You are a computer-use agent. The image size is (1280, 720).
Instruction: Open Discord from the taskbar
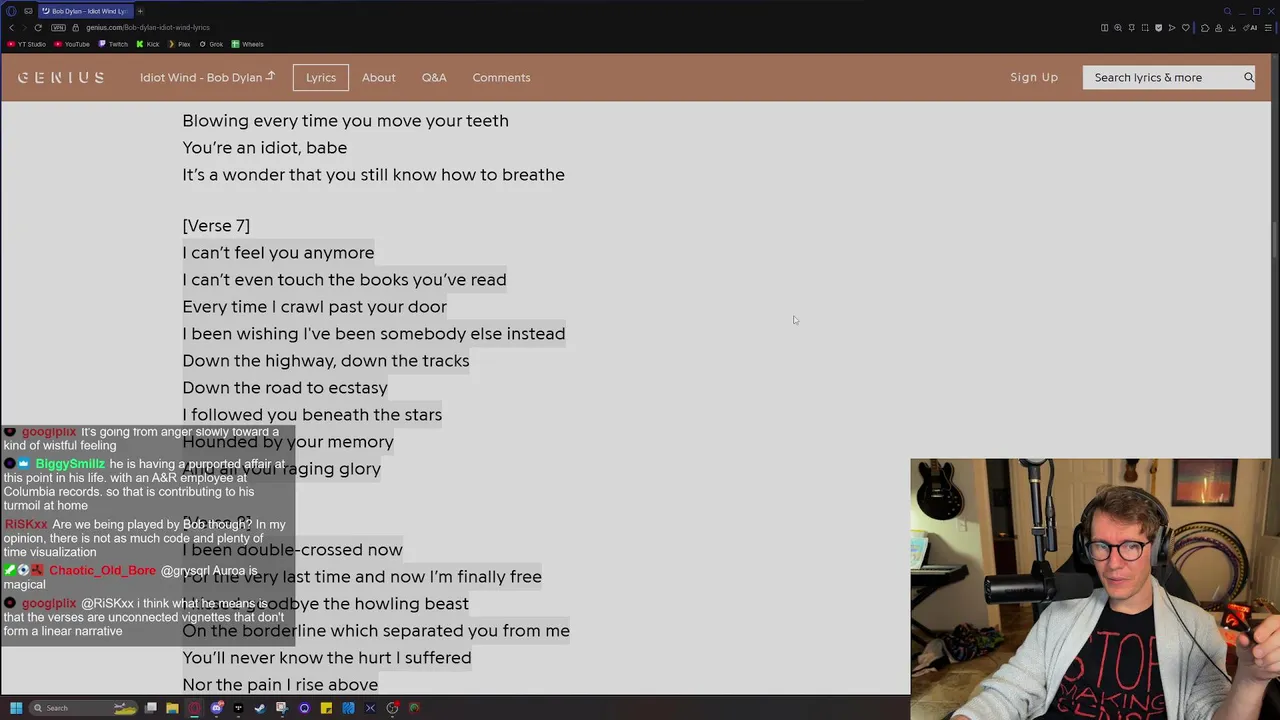tap(216, 708)
